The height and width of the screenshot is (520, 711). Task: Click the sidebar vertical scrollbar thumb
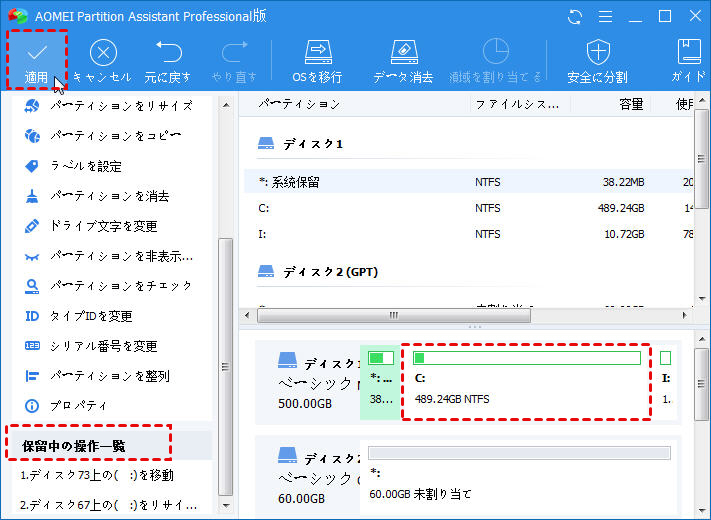click(x=226, y=367)
